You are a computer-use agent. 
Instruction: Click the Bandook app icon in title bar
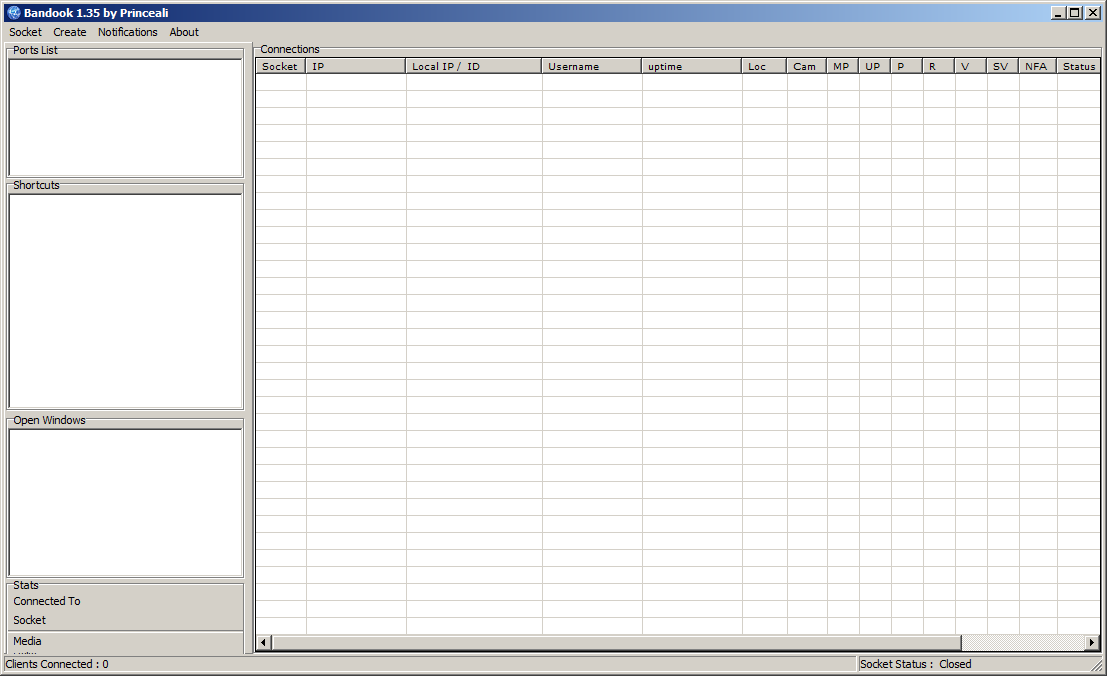tap(14, 13)
